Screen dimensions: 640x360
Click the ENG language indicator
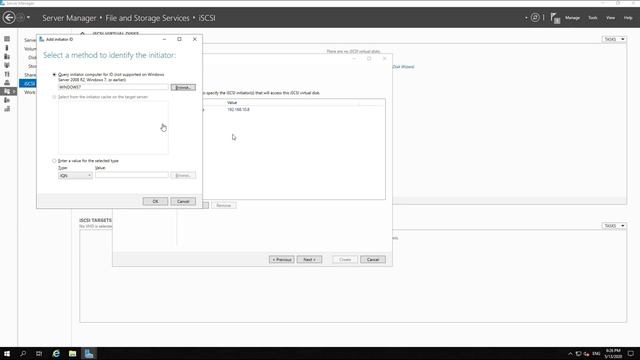point(596,354)
